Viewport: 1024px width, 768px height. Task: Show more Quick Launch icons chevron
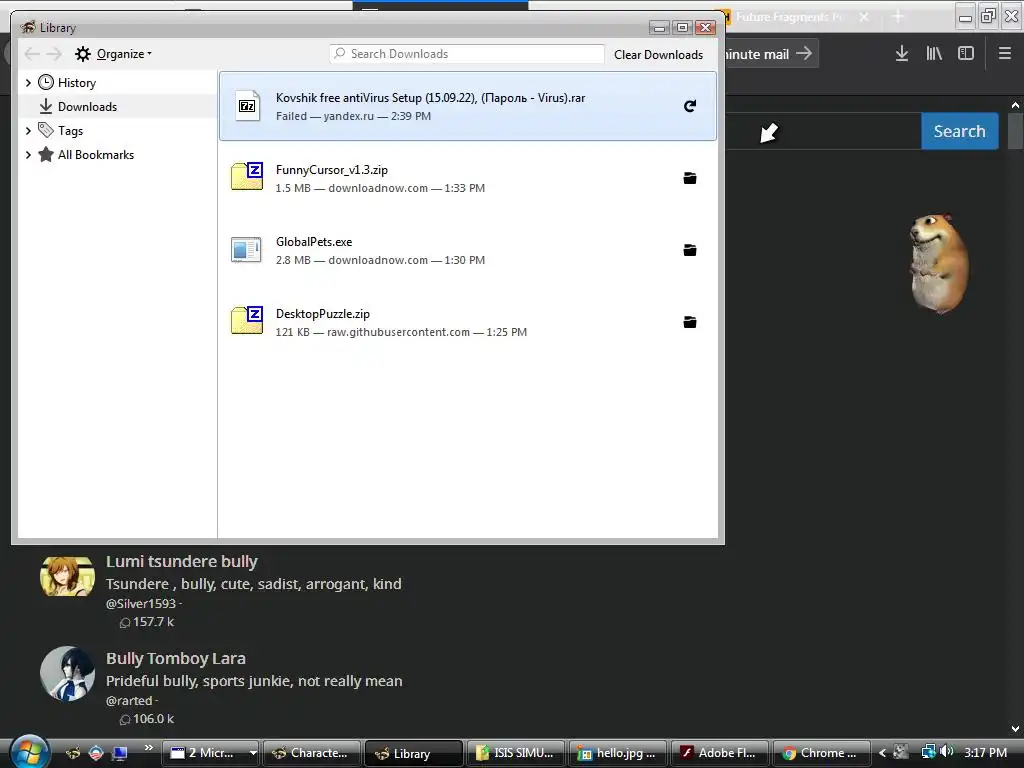point(148,748)
